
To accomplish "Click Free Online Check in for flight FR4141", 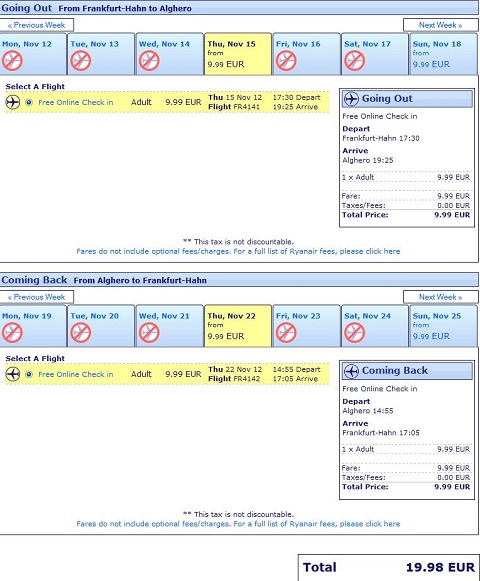I will (76, 103).
